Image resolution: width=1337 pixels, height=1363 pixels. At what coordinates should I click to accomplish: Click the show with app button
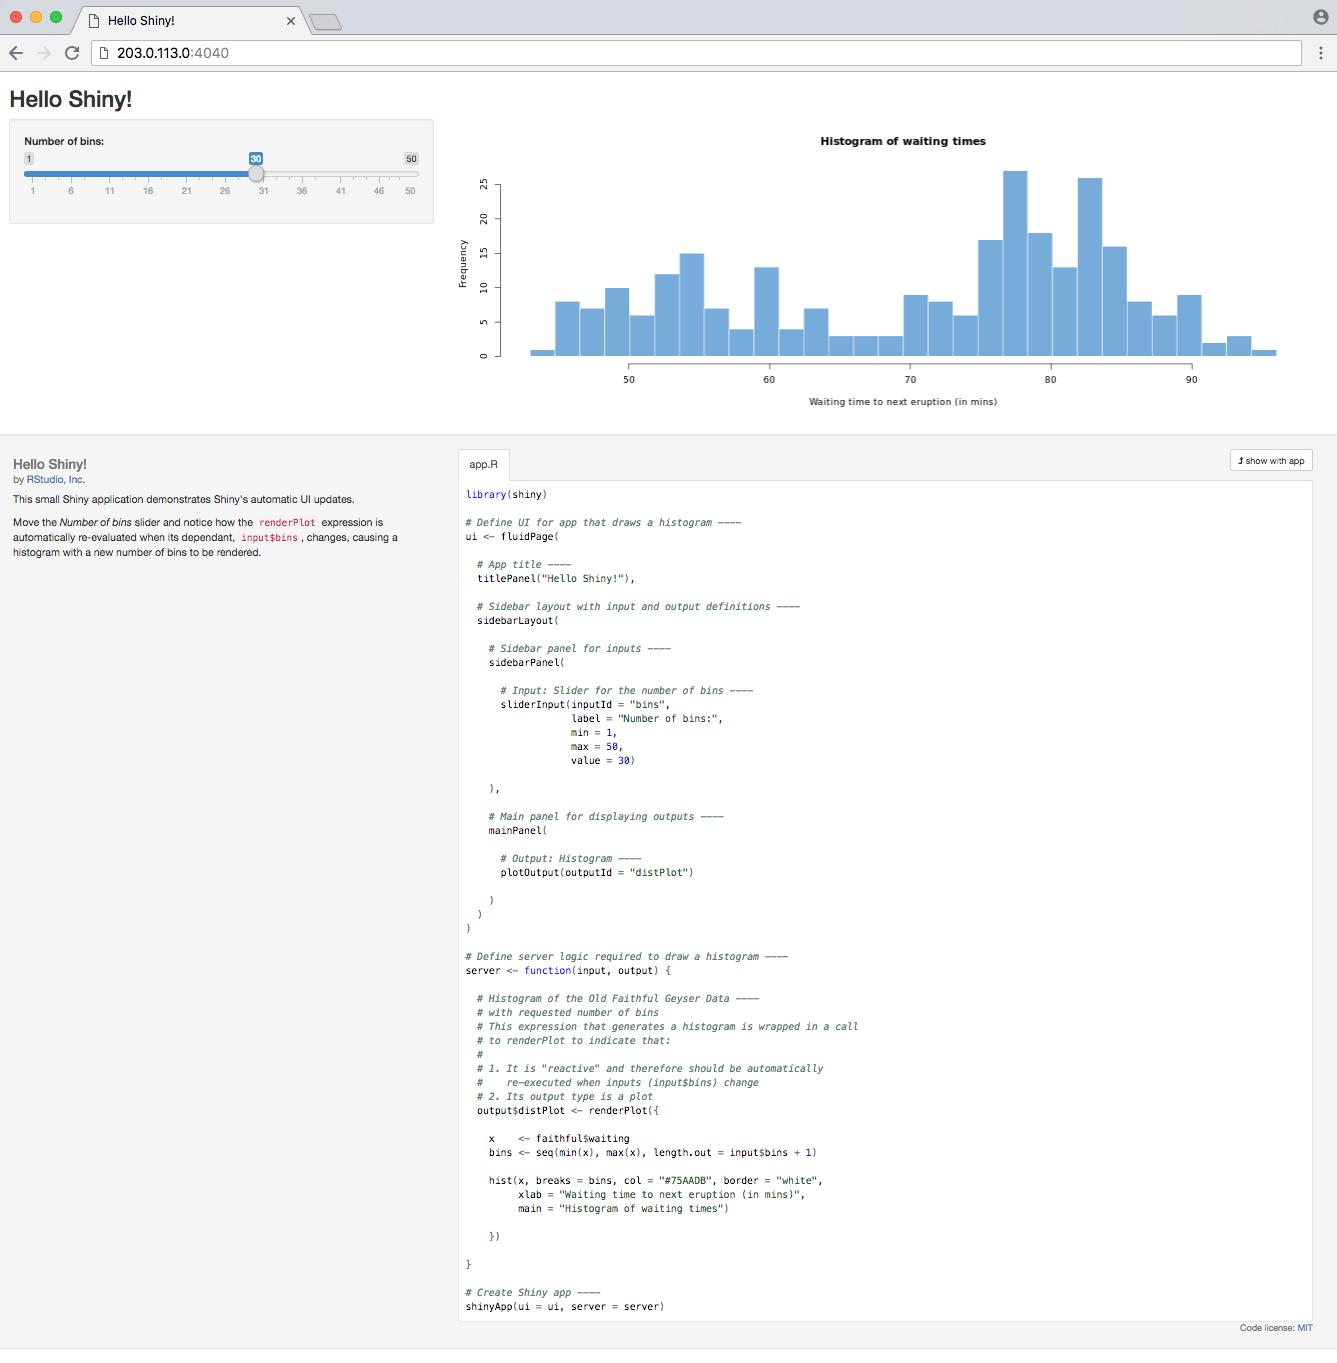pos(1272,461)
